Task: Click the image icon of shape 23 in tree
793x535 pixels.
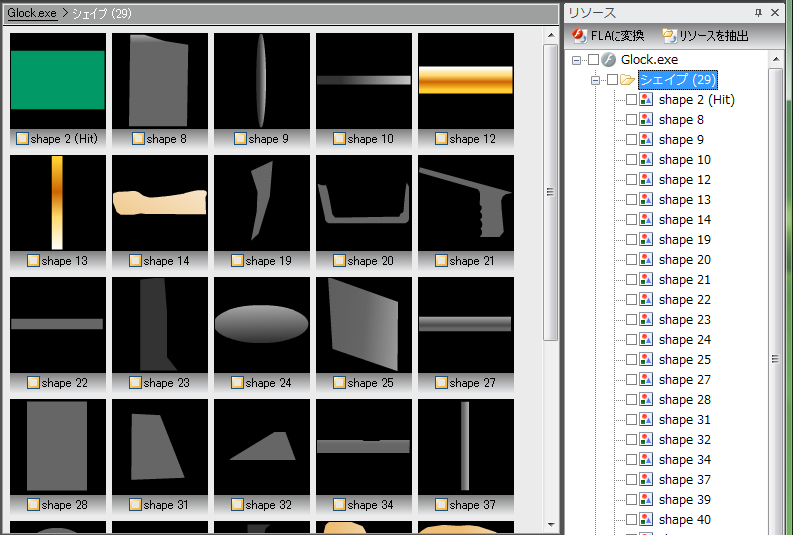Action: pos(646,319)
